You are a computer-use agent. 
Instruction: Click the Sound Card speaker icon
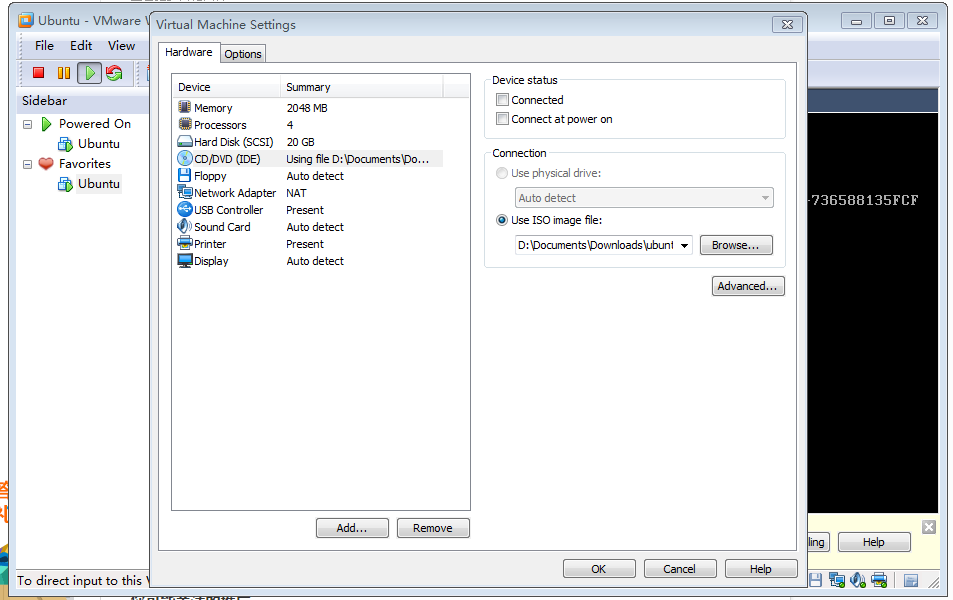[x=185, y=227]
